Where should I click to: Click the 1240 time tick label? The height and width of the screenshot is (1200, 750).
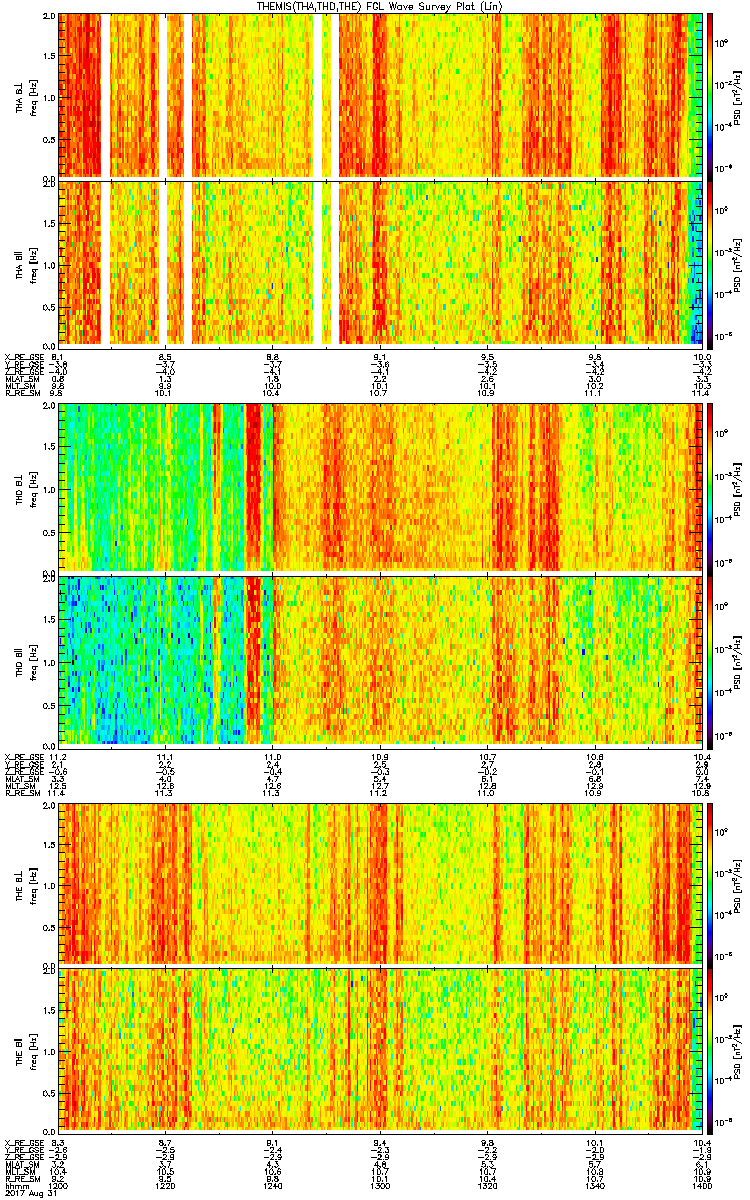click(272, 1187)
